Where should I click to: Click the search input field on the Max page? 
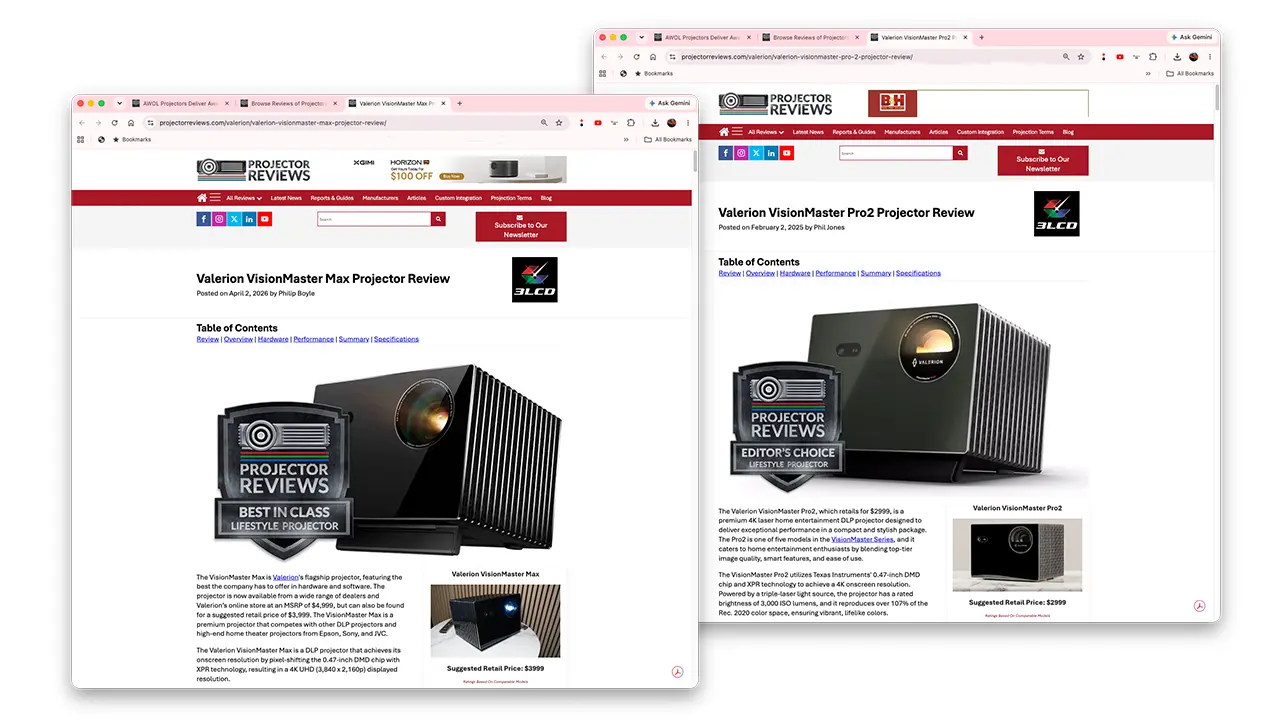[374, 218]
